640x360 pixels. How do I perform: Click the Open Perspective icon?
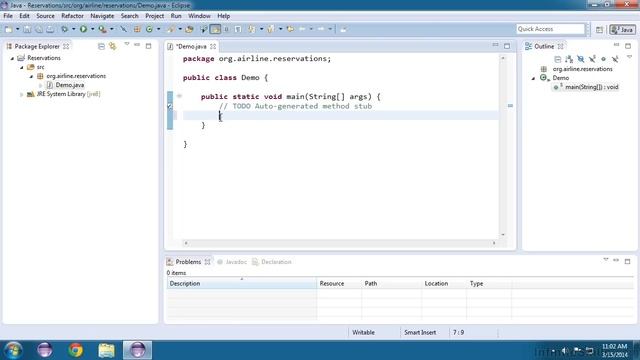(599, 29)
